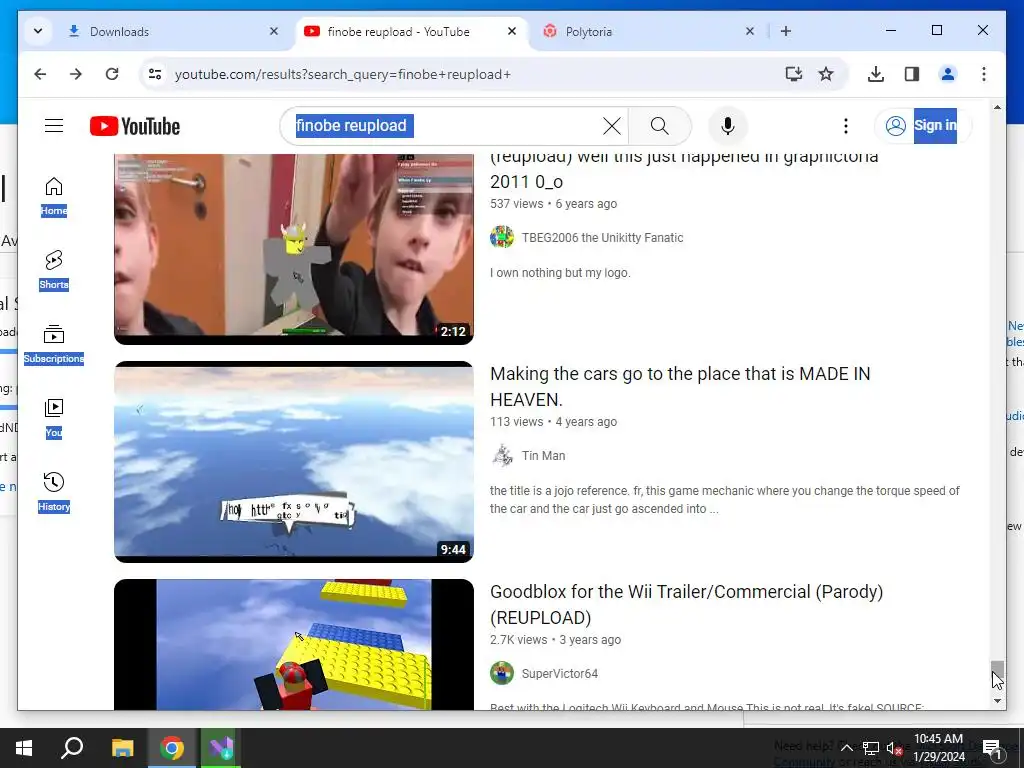This screenshot has height=768, width=1024.
Task: Go forward in Chrome
Action: [x=76, y=74]
